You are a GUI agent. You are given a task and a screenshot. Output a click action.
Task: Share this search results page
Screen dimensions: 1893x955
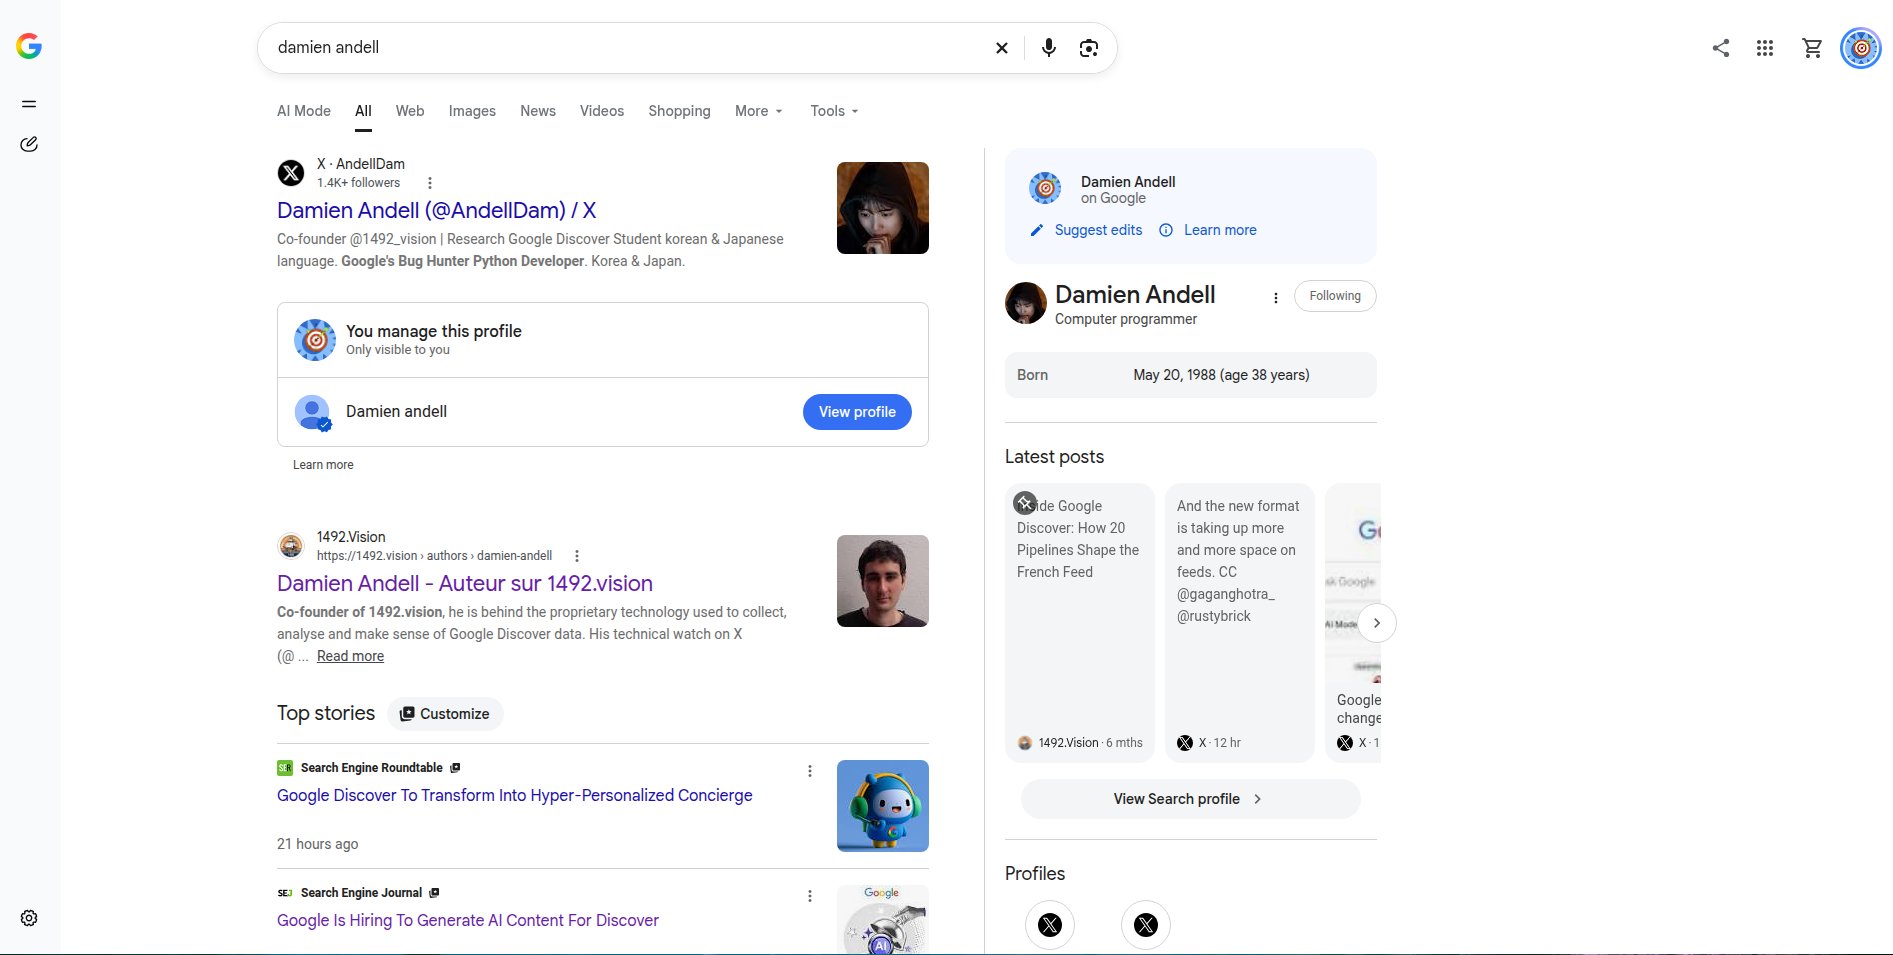1721,48
